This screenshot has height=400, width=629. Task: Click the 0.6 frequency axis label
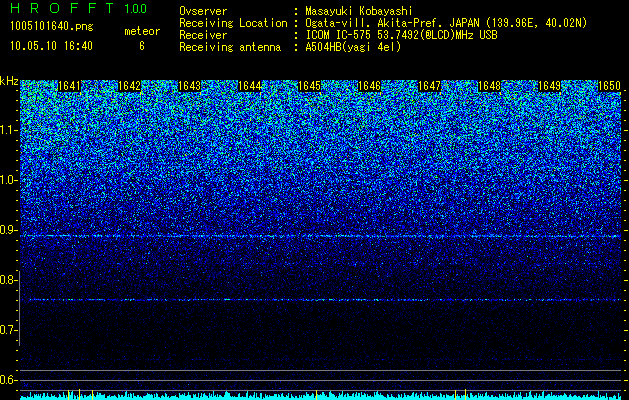(9, 380)
